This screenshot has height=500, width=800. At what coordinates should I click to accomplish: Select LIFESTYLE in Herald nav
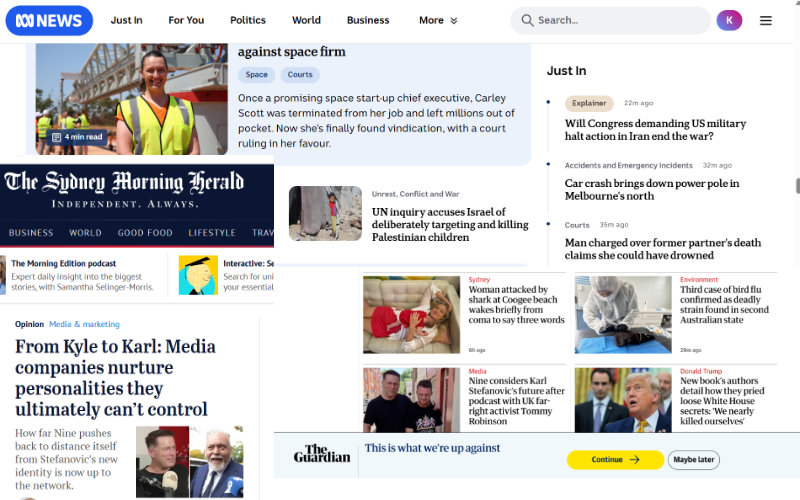pyautogui.click(x=212, y=233)
